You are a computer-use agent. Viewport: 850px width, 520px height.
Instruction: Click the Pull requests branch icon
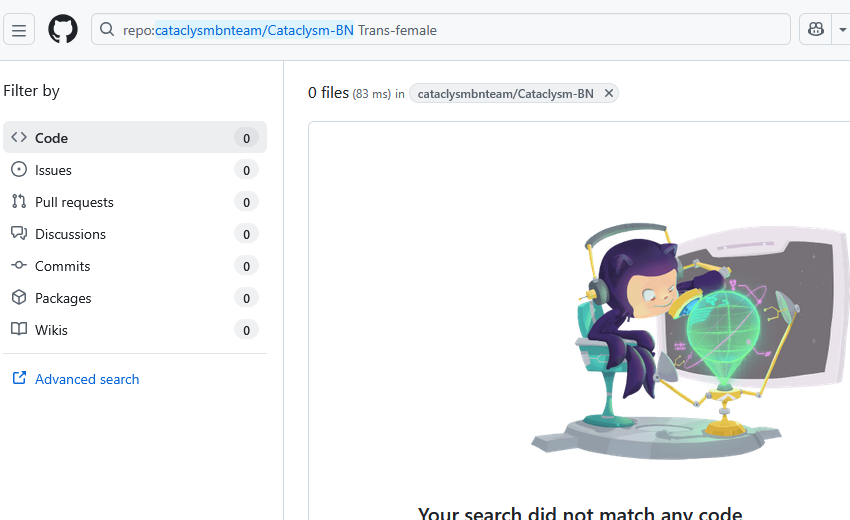(x=19, y=201)
